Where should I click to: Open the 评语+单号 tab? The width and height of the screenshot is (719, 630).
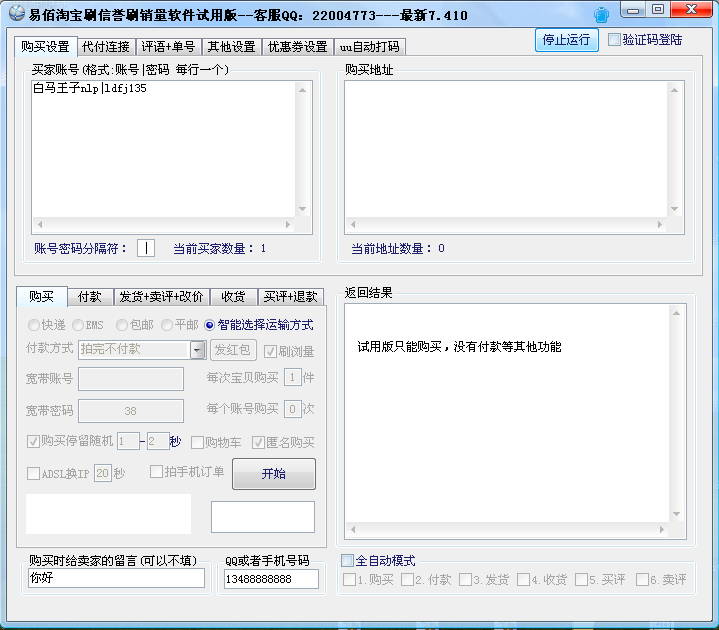pos(168,46)
